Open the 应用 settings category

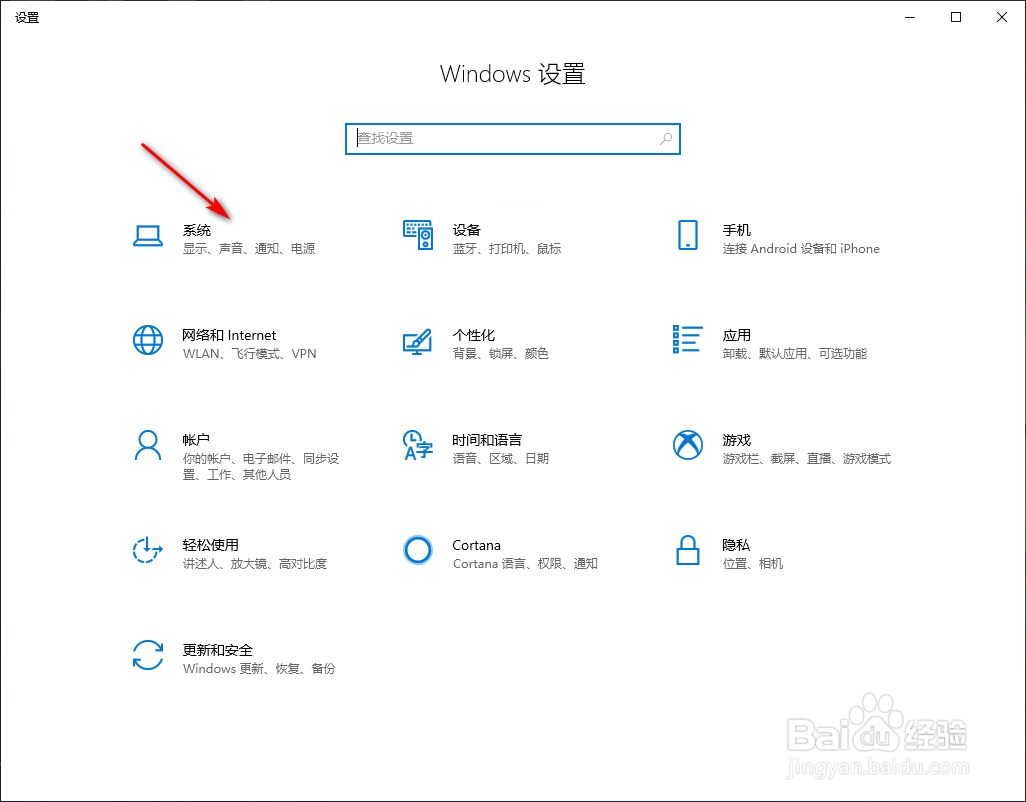click(x=737, y=335)
